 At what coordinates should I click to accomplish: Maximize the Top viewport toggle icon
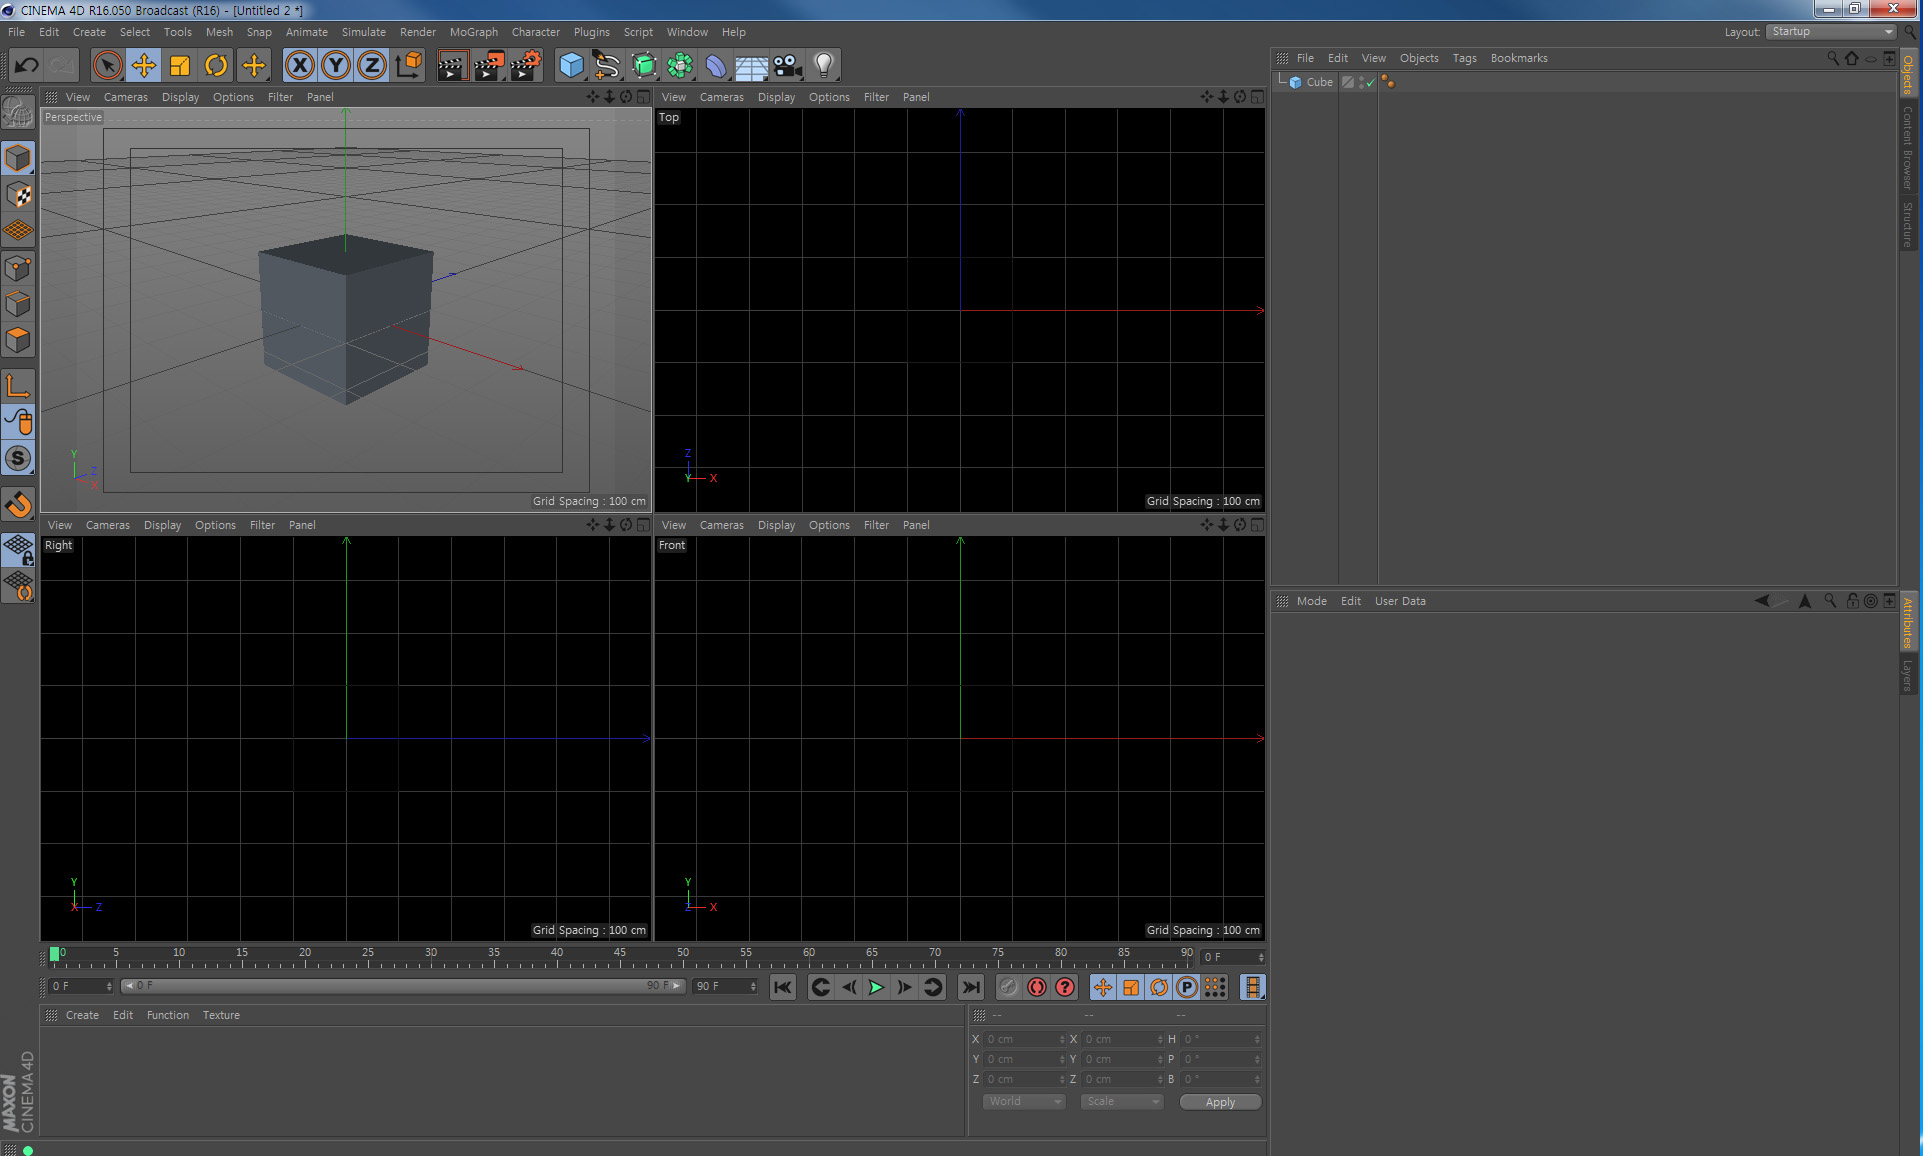(x=1257, y=97)
